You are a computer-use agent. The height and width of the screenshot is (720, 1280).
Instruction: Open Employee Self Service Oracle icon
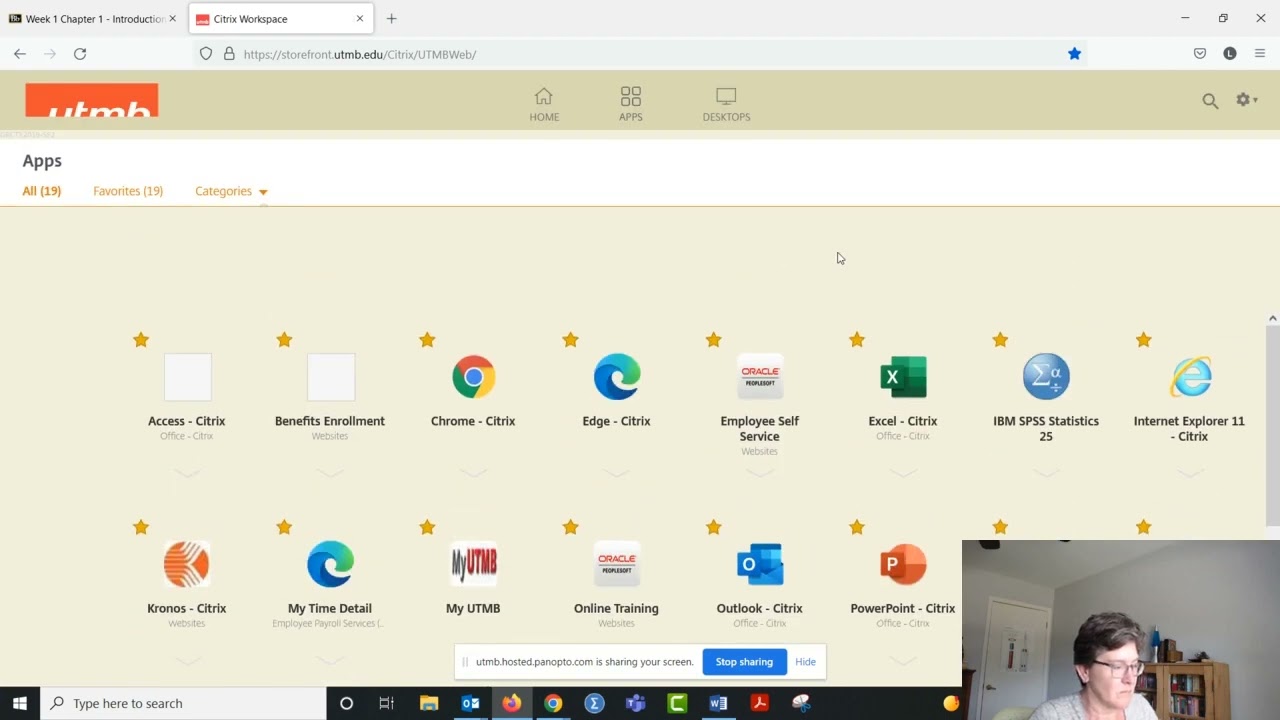(760, 377)
